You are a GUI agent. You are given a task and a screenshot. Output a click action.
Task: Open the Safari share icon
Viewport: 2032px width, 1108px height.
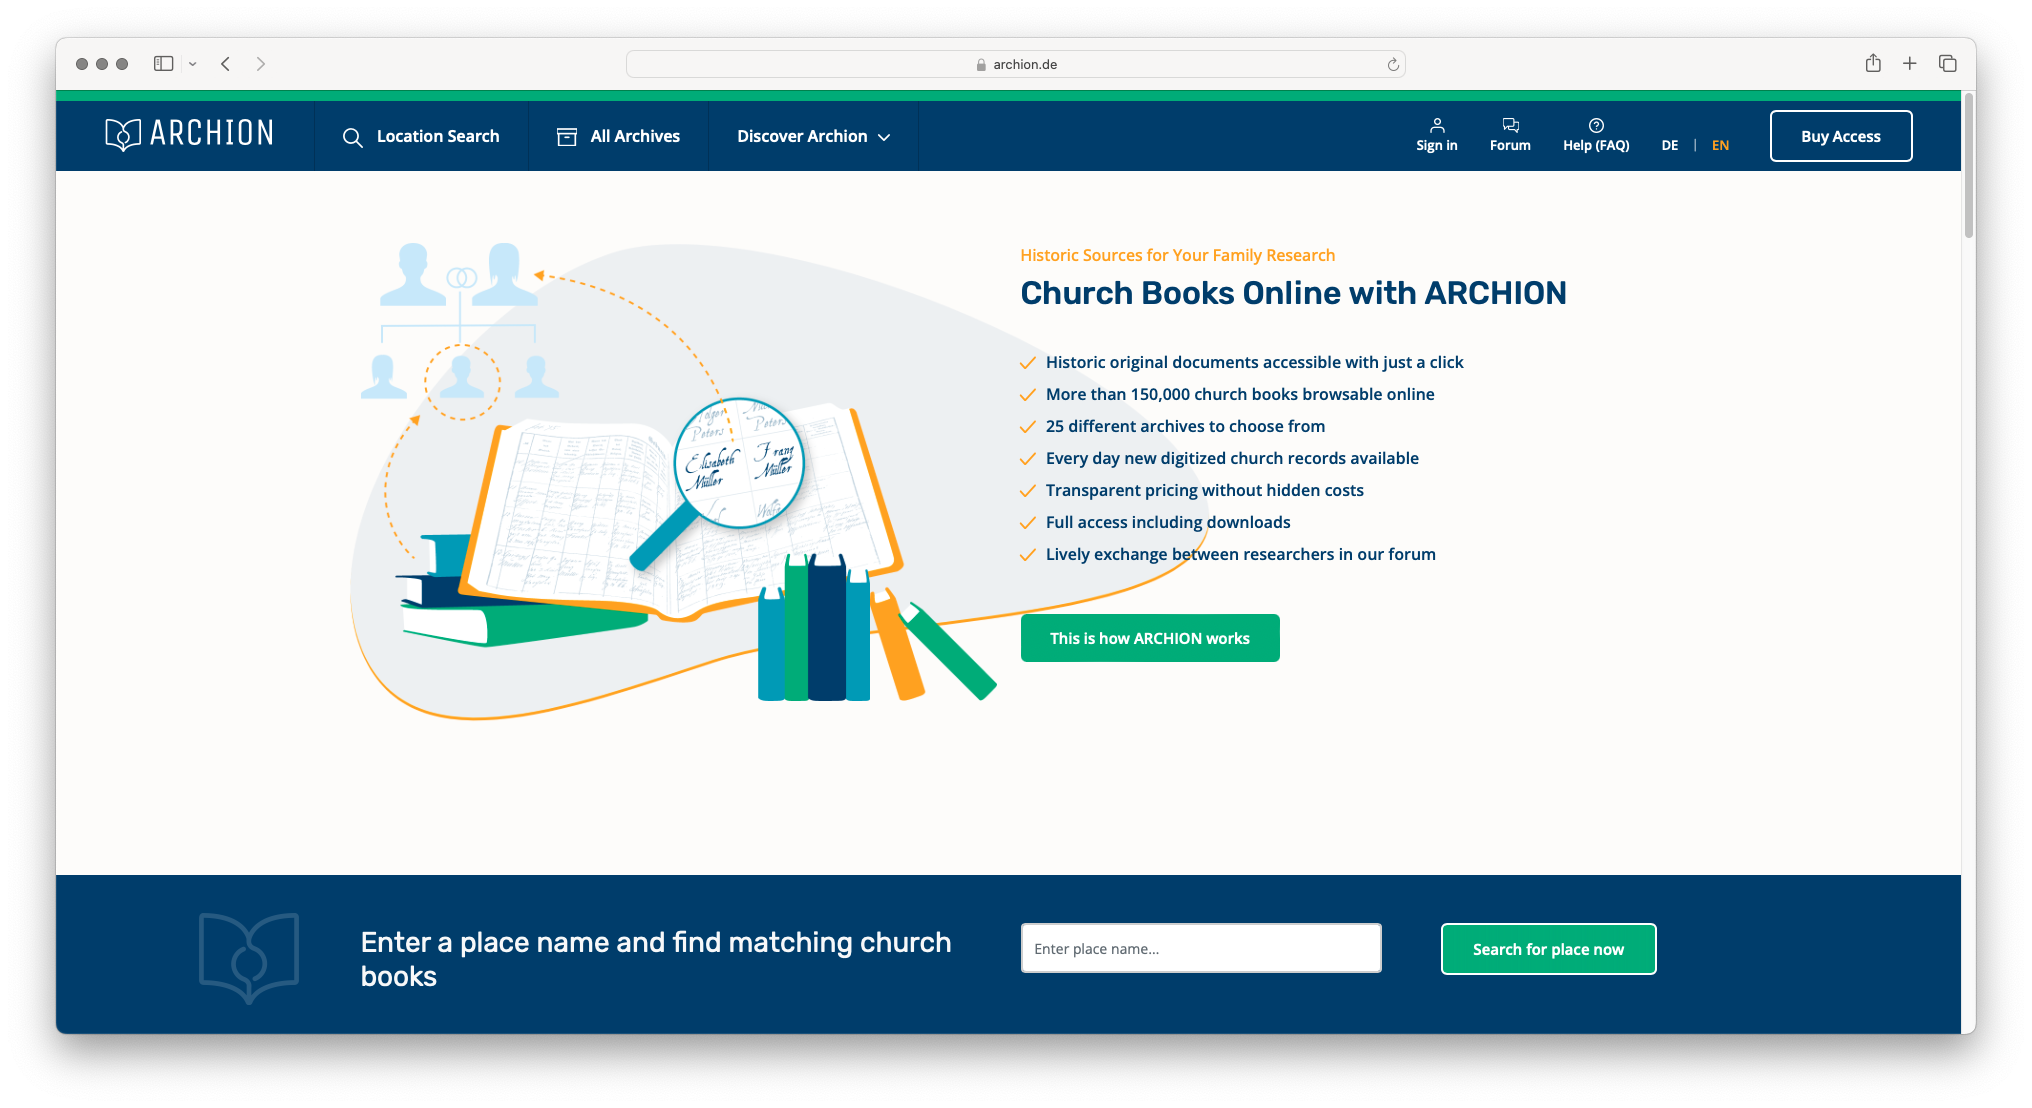tap(1873, 63)
